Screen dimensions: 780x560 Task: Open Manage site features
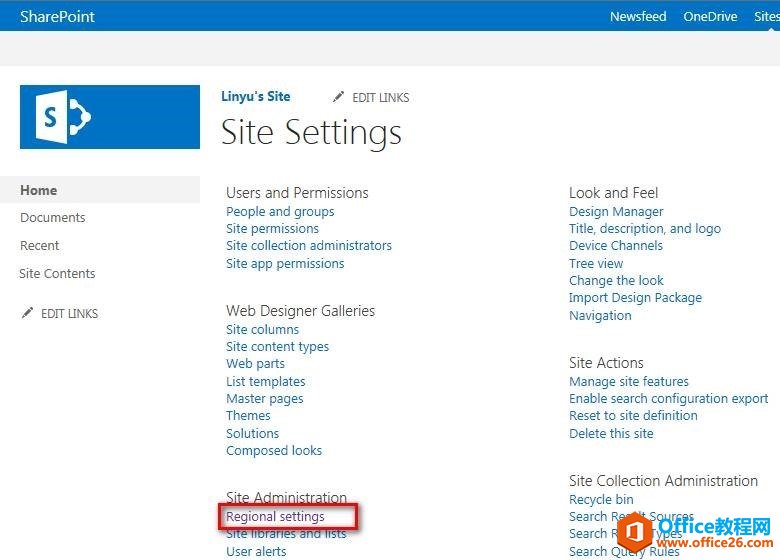[x=629, y=381]
